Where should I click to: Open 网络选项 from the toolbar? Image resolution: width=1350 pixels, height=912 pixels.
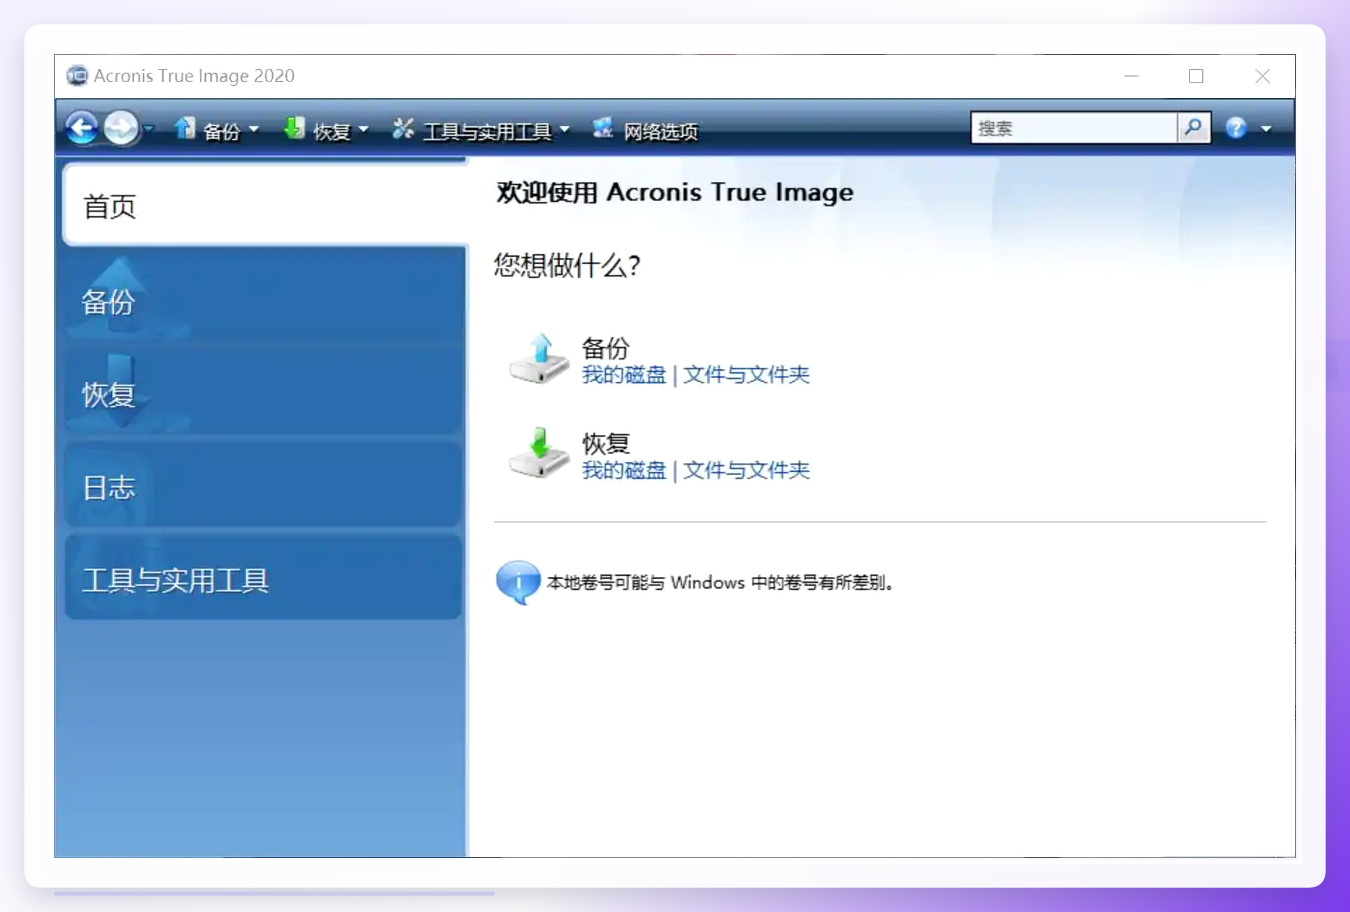(645, 129)
